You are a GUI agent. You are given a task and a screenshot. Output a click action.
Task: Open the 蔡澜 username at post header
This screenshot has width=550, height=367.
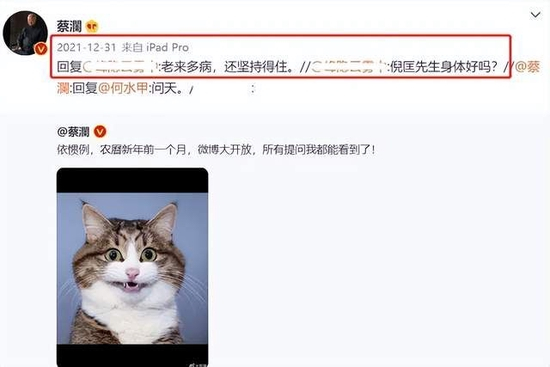69,26
